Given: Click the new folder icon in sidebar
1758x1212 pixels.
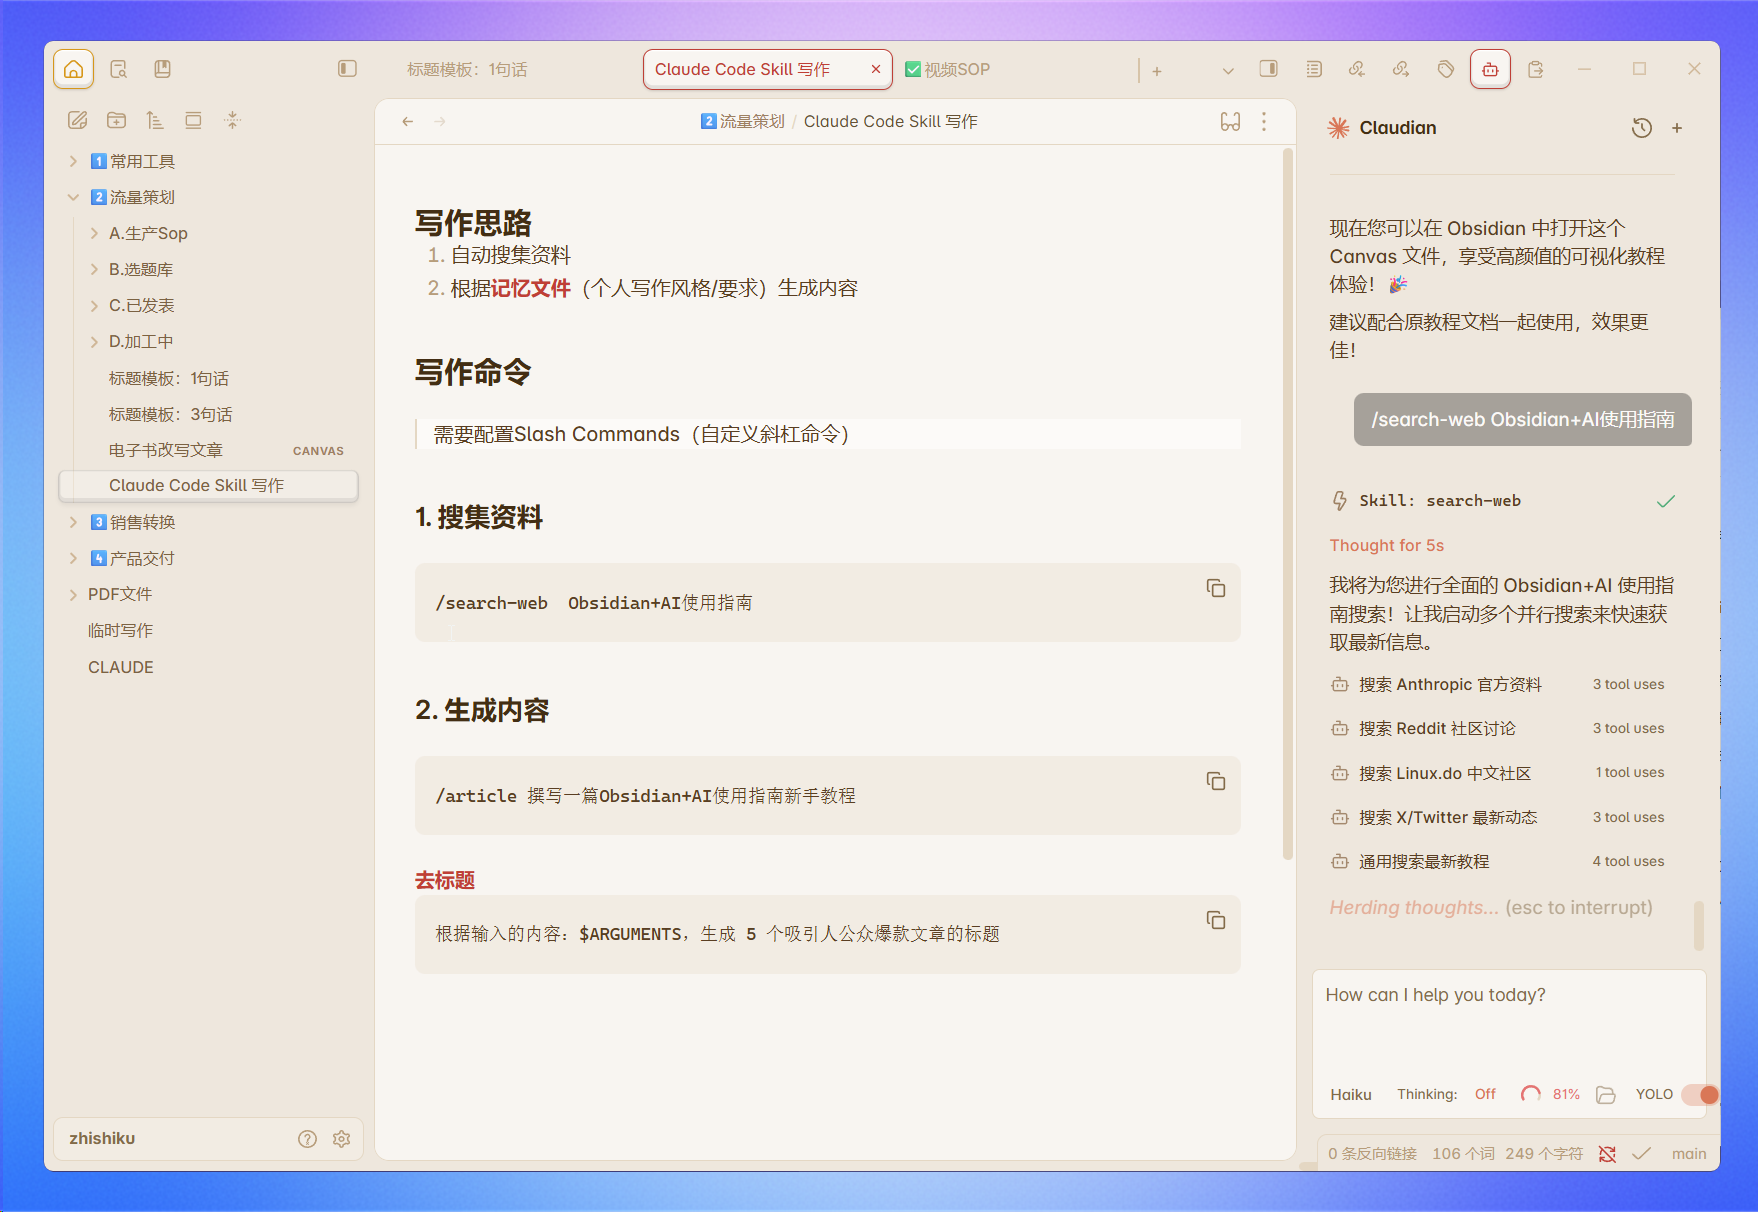Looking at the screenshot, I should (x=116, y=121).
